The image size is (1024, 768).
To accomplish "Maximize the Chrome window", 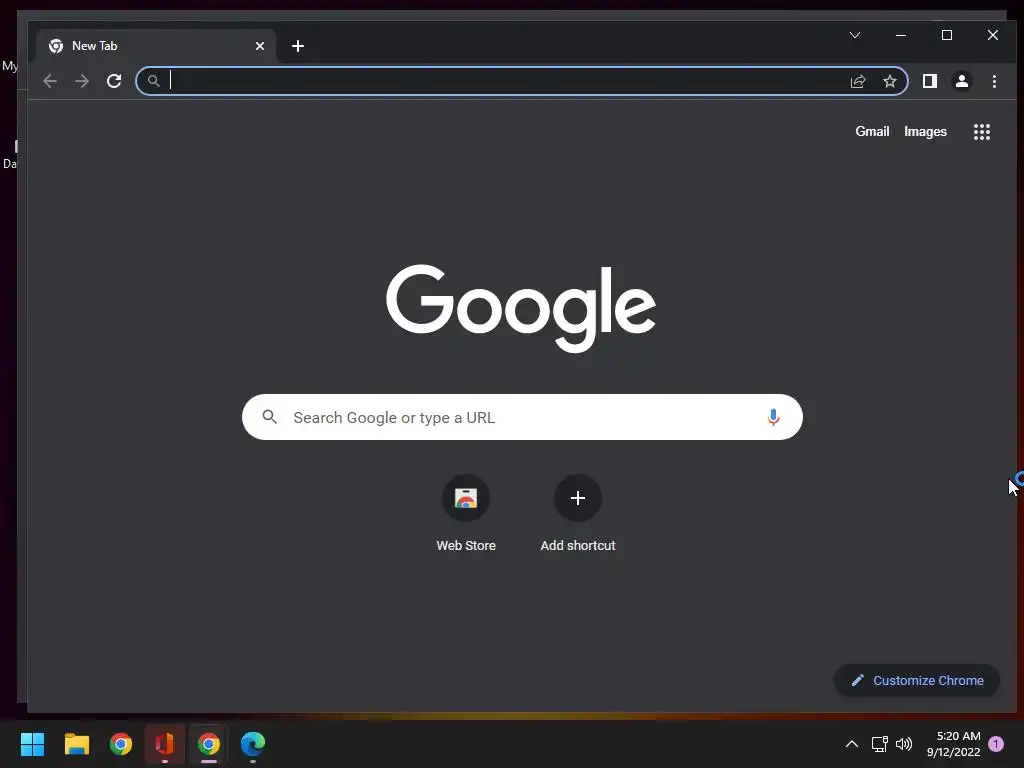I will (x=947, y=35).
